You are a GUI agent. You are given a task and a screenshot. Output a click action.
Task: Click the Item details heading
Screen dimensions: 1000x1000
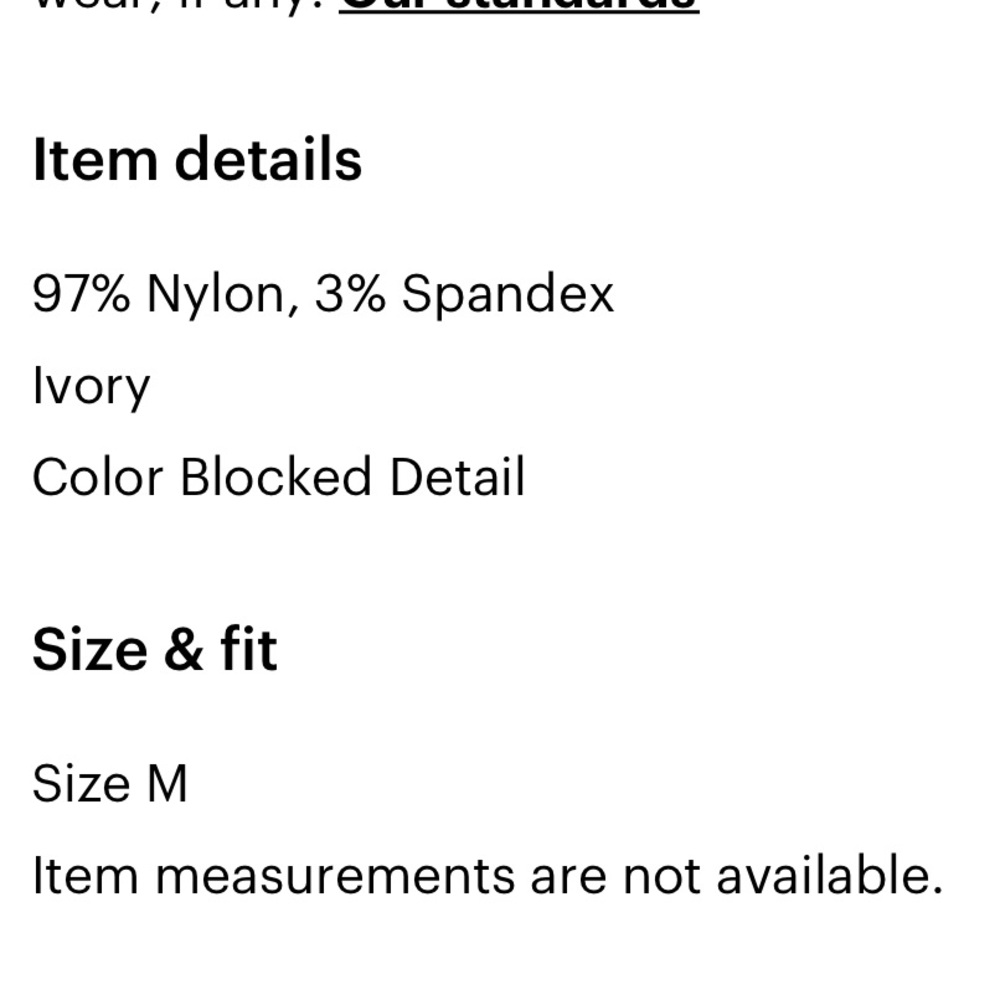point(197,159)
